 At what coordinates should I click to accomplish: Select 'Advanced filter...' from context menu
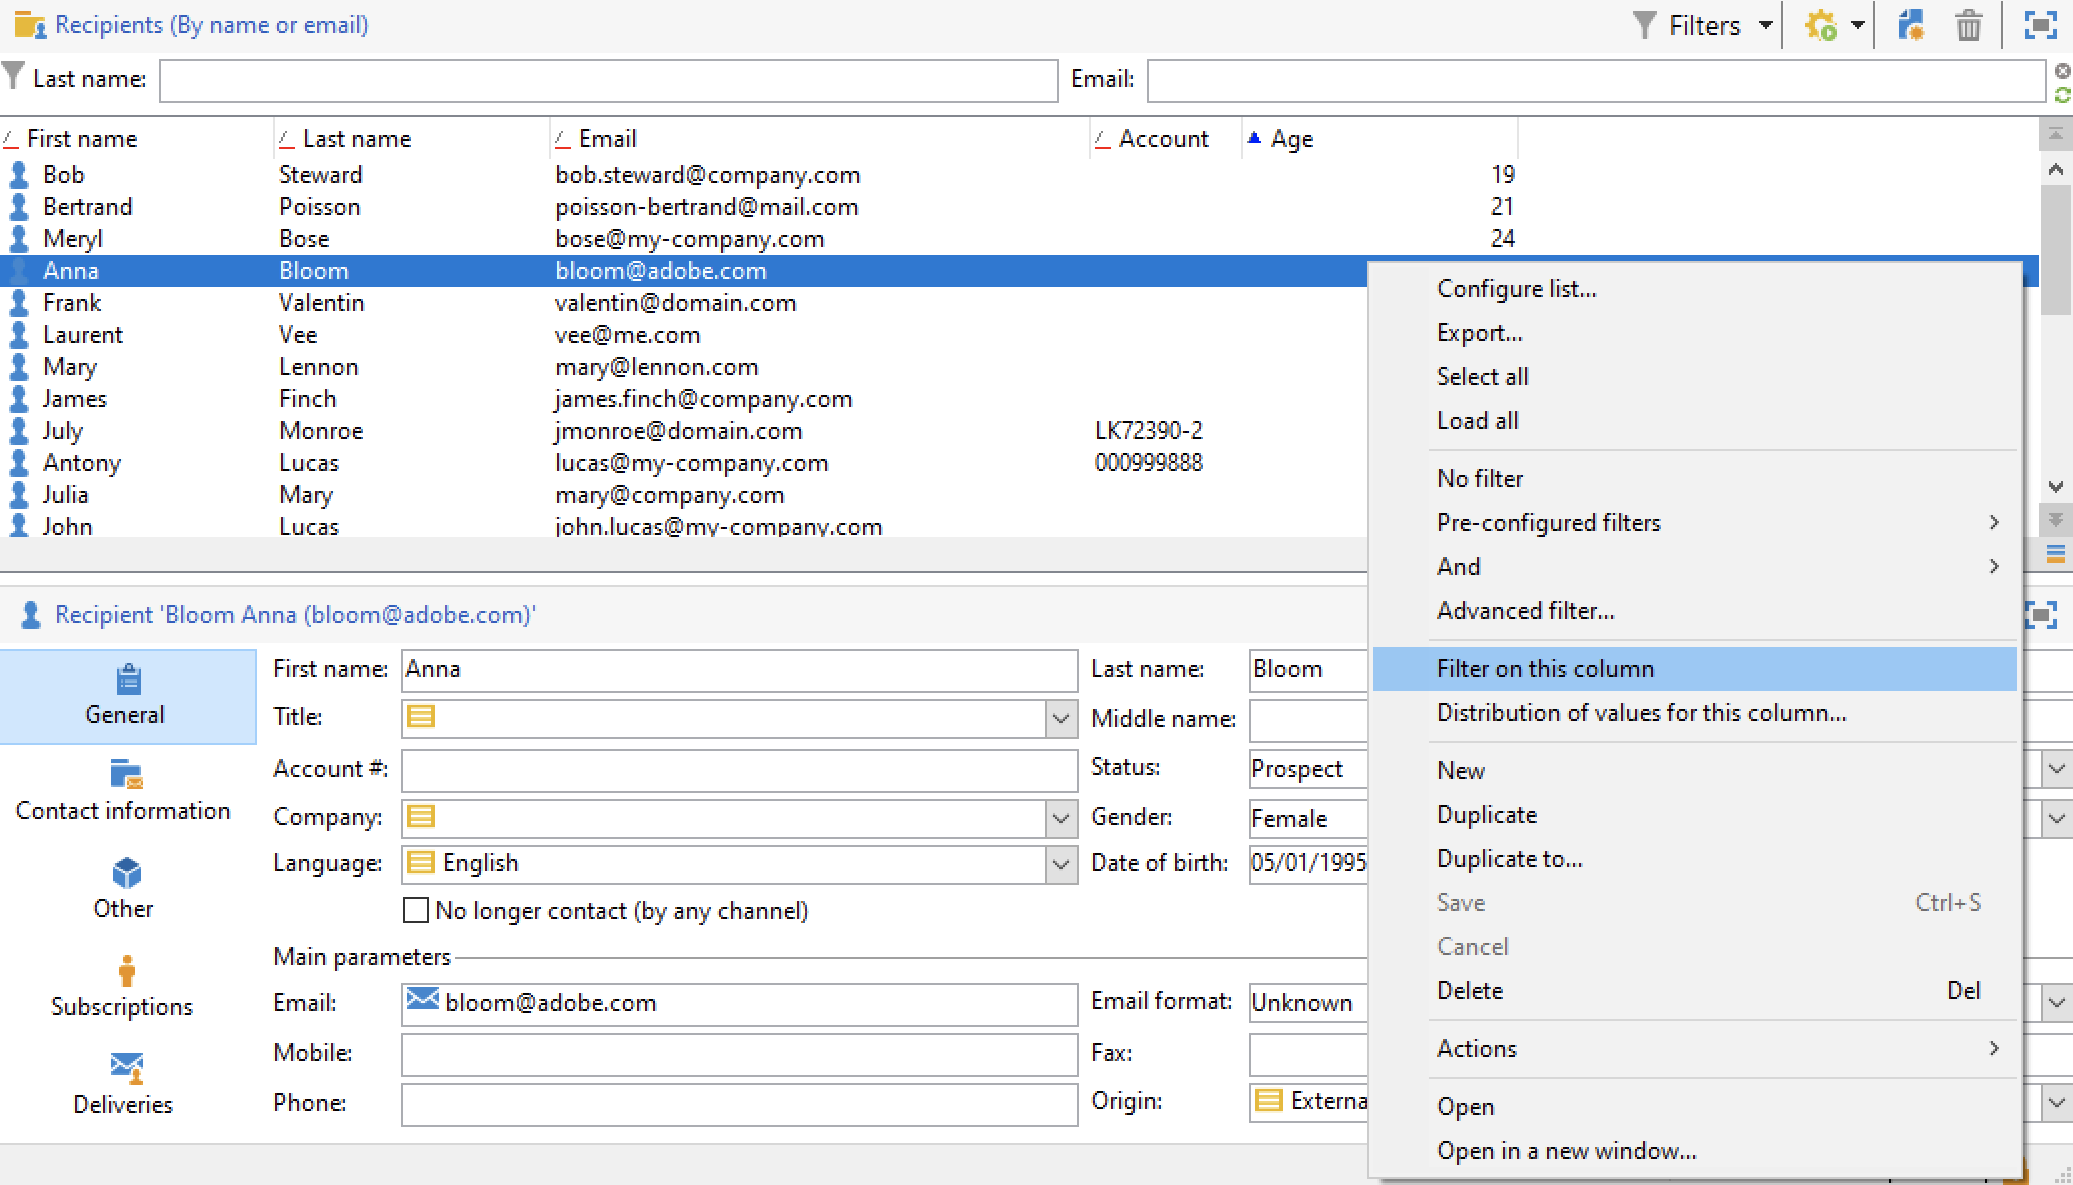click(x=1525, y=611)
